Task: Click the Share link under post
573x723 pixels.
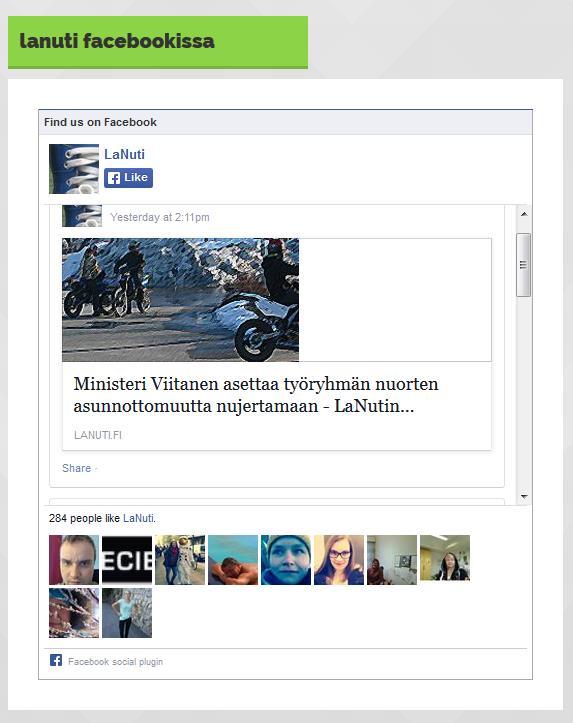Action: click(77, 468)
